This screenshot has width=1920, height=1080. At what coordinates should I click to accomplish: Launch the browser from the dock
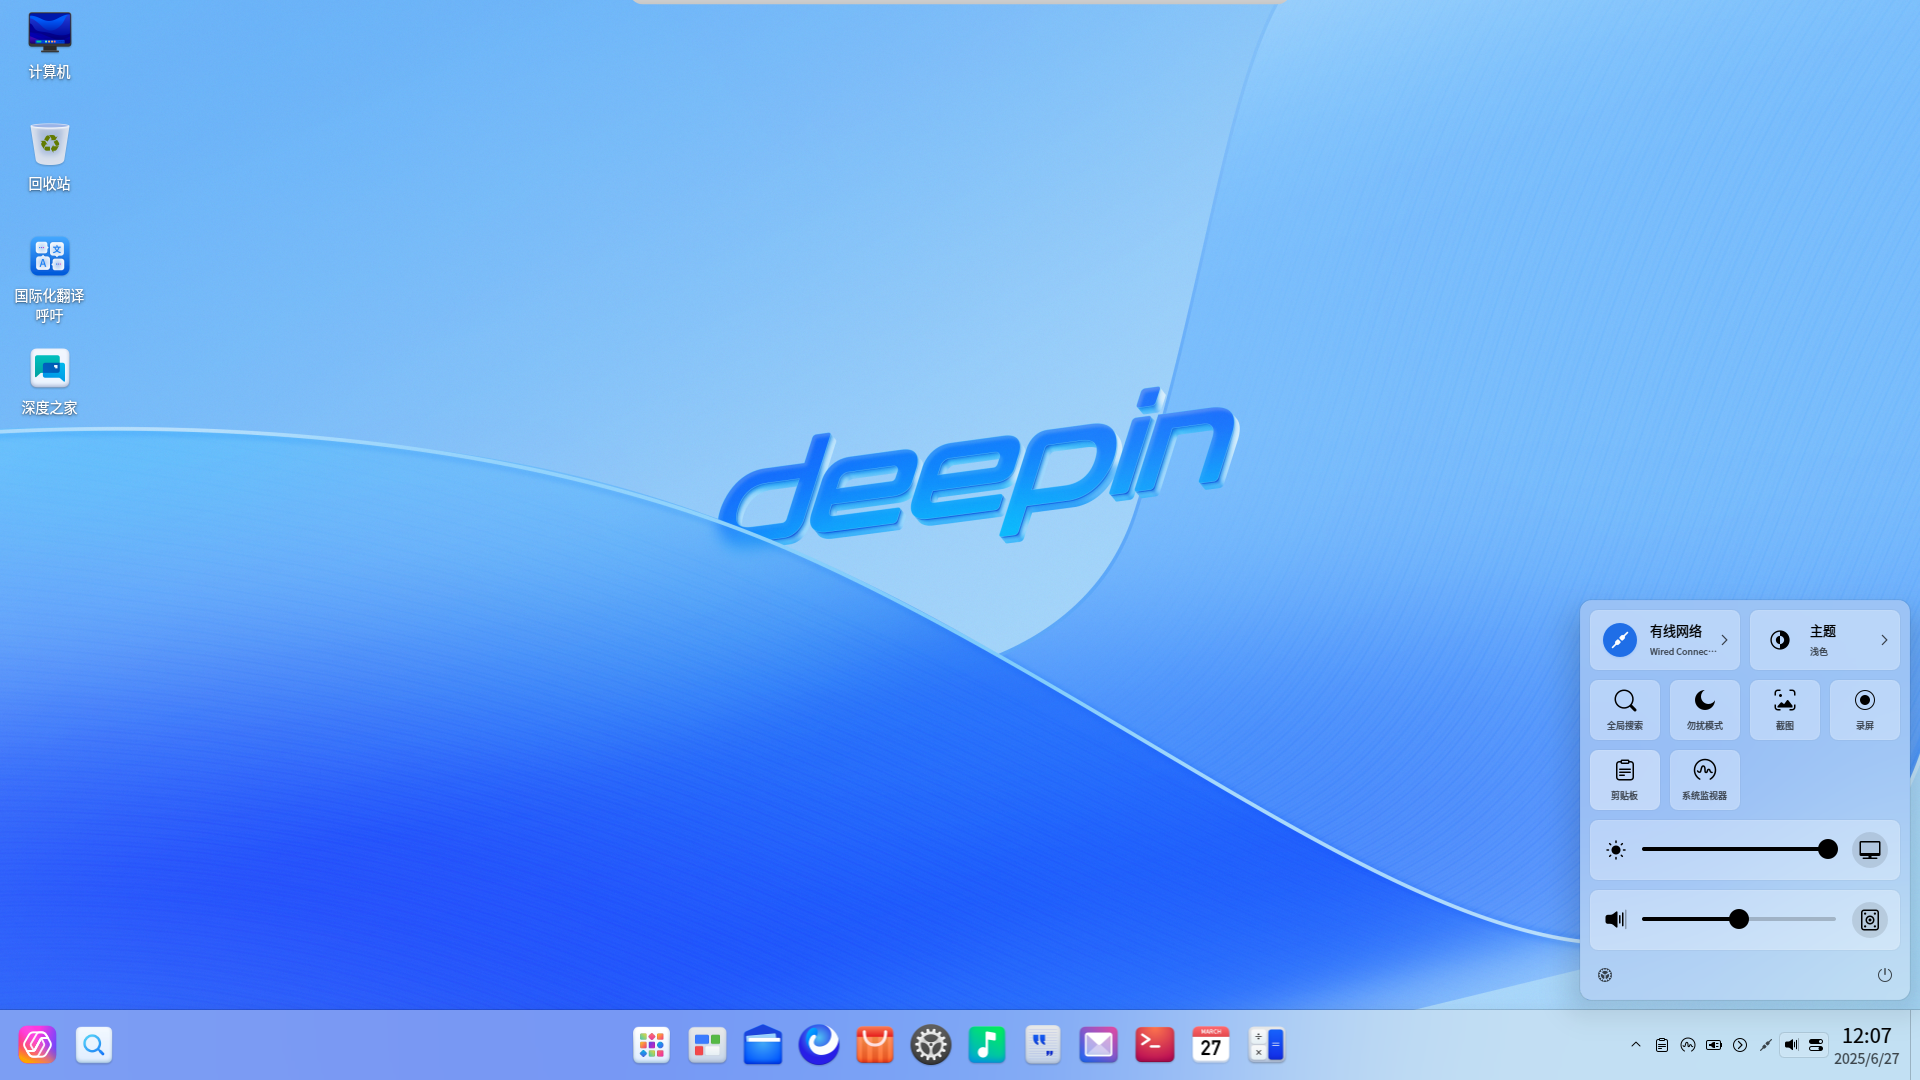click(819, 1045)
